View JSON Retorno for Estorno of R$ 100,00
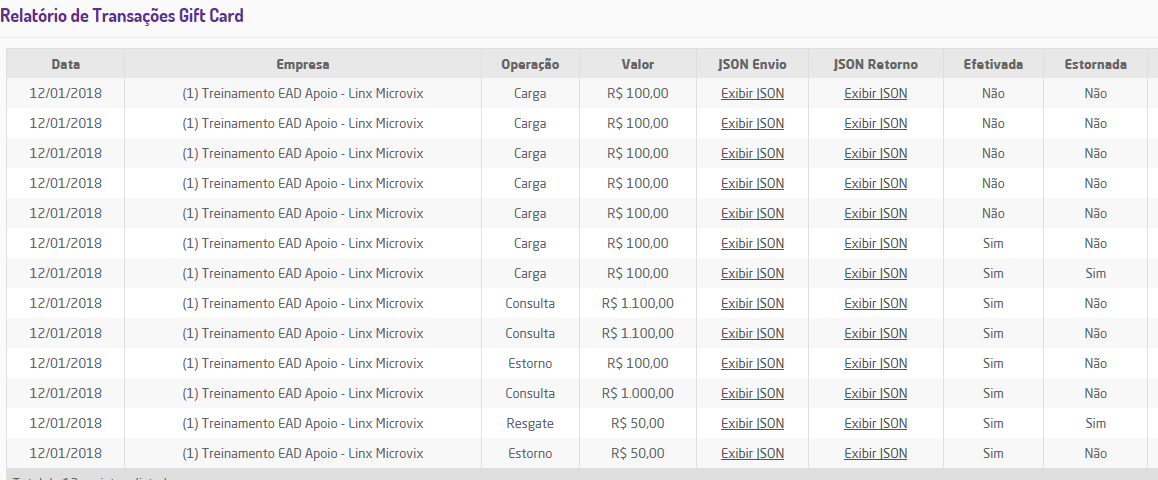1158x480 pixels. [x=875, y=364]
